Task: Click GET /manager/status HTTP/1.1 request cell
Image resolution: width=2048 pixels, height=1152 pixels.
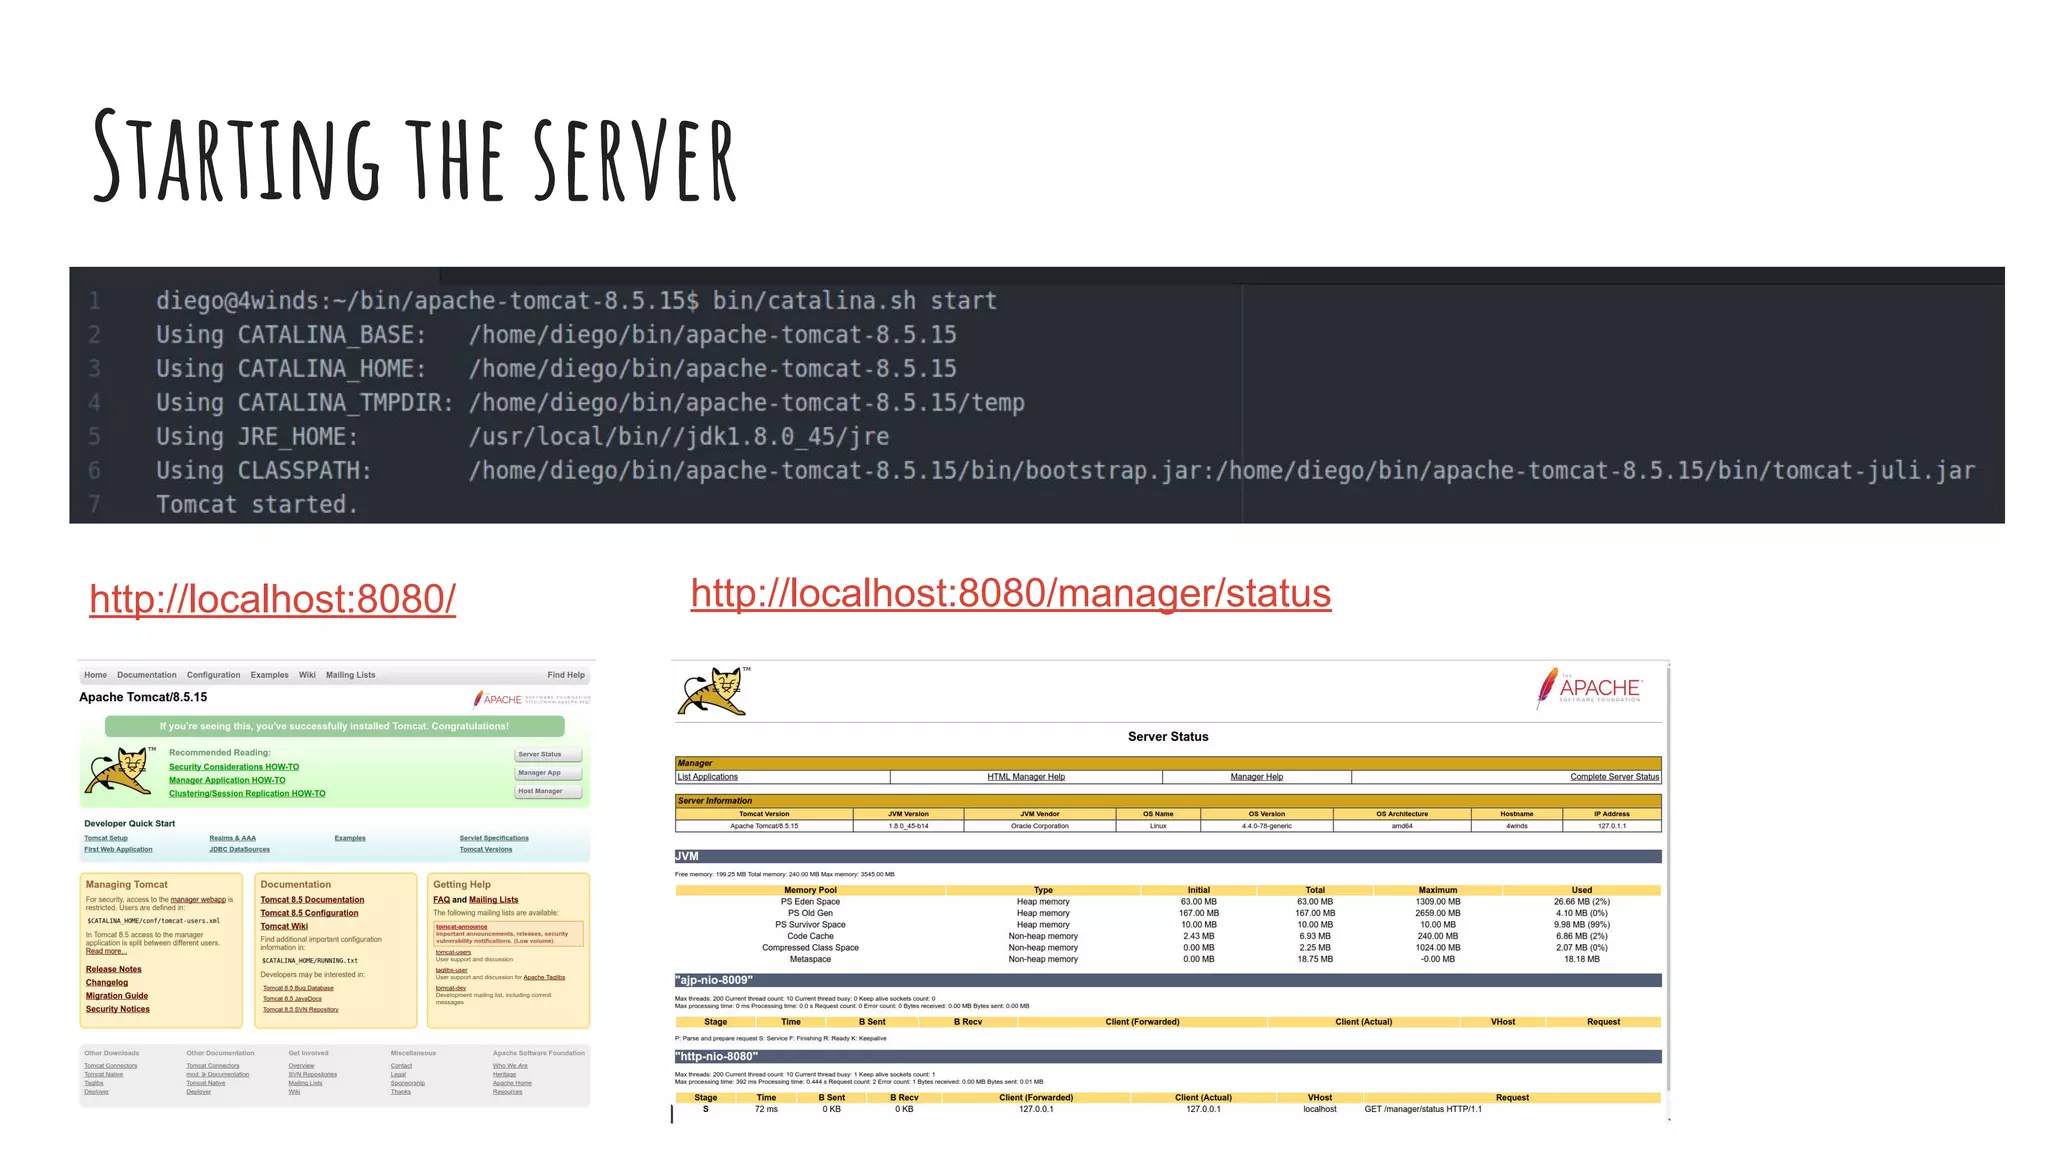Action: [1423, 1109]
